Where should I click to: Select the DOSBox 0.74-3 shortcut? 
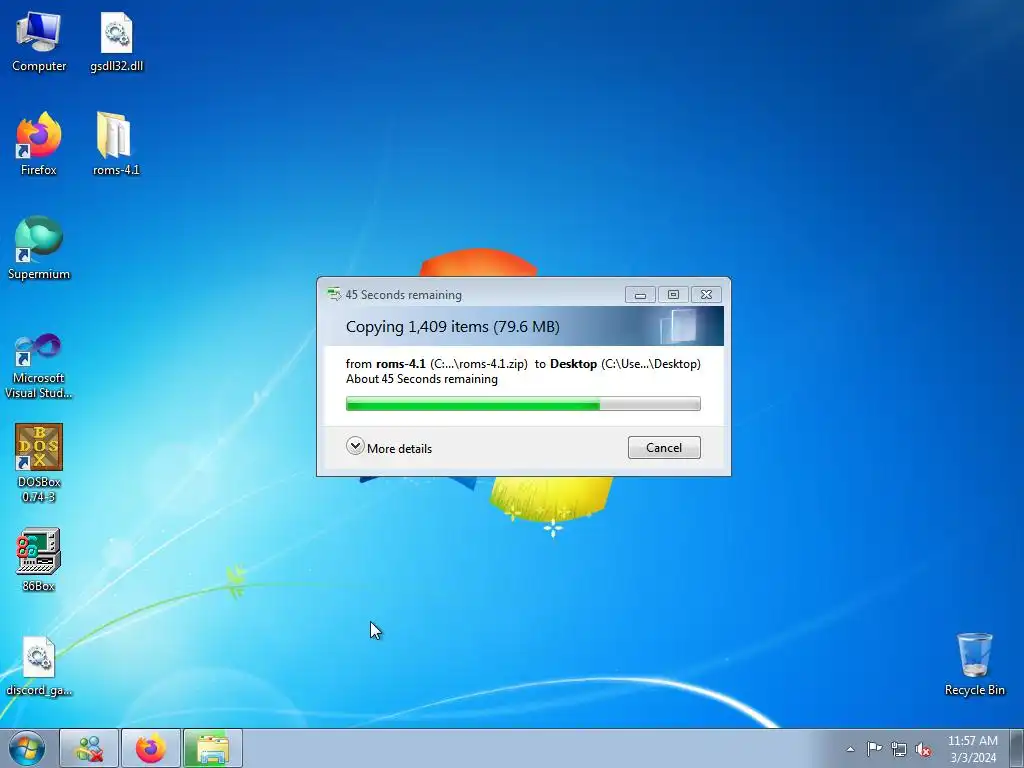[39, 463]
